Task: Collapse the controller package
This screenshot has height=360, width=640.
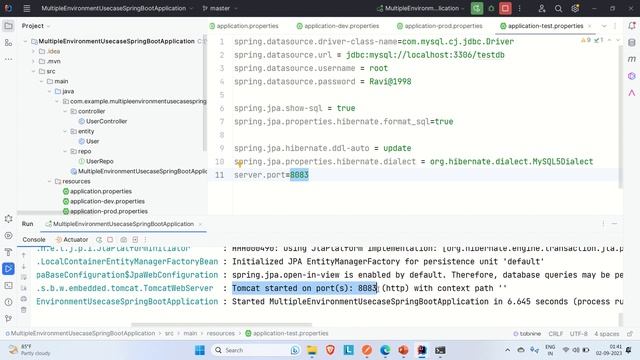Action: 65,111
